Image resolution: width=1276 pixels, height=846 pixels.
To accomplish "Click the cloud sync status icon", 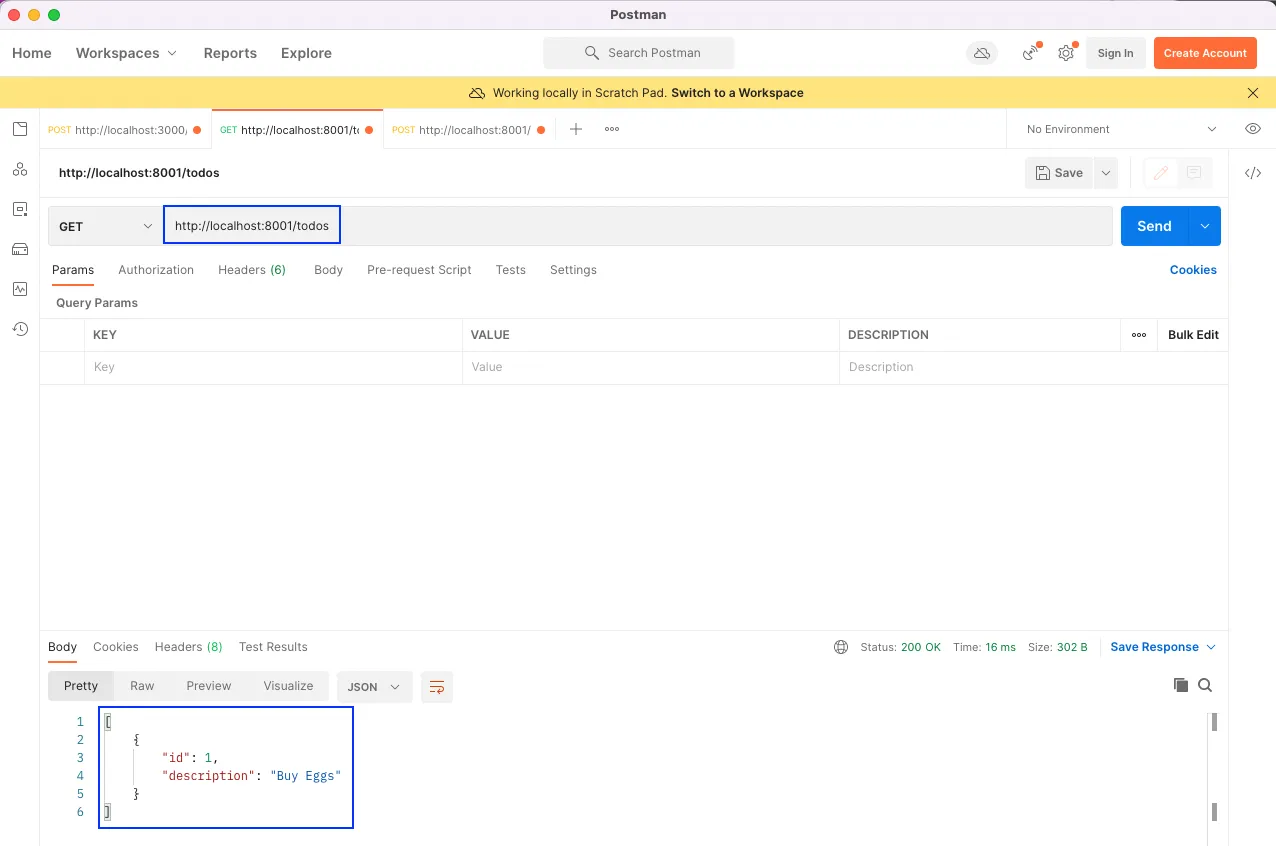I will [x=982, y=53].
